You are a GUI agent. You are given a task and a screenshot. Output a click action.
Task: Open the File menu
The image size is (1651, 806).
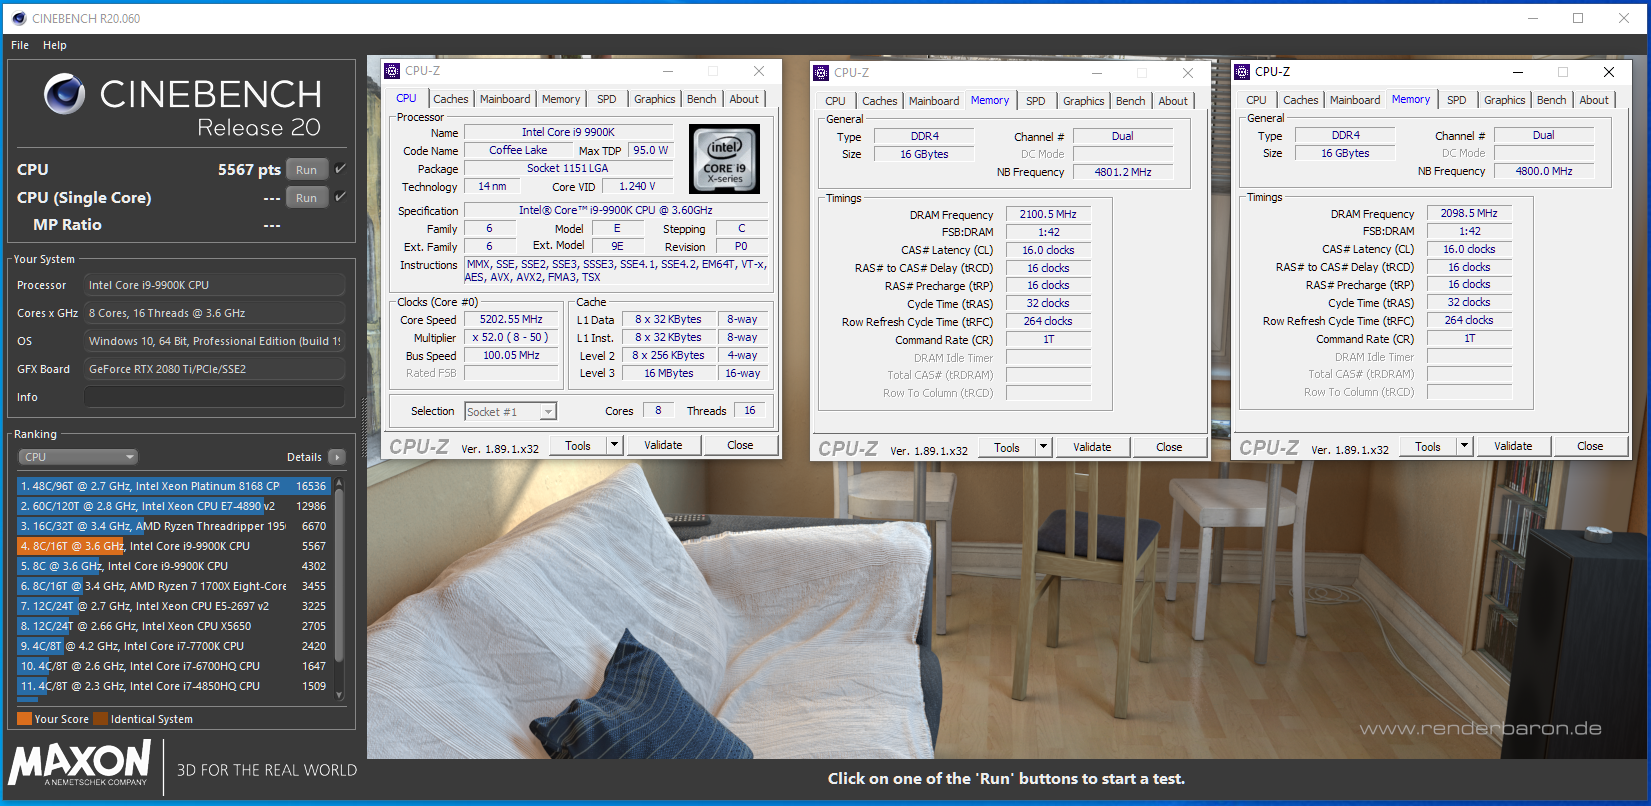pos(20,45)
